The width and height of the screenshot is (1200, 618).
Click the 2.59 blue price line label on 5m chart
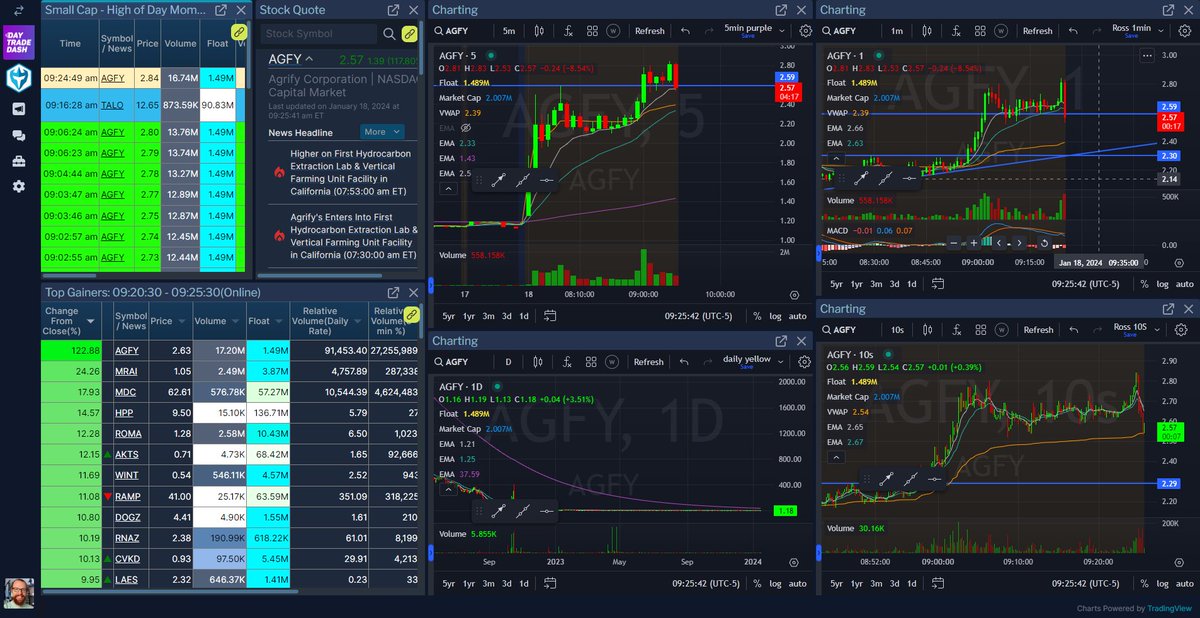[785, 77]
